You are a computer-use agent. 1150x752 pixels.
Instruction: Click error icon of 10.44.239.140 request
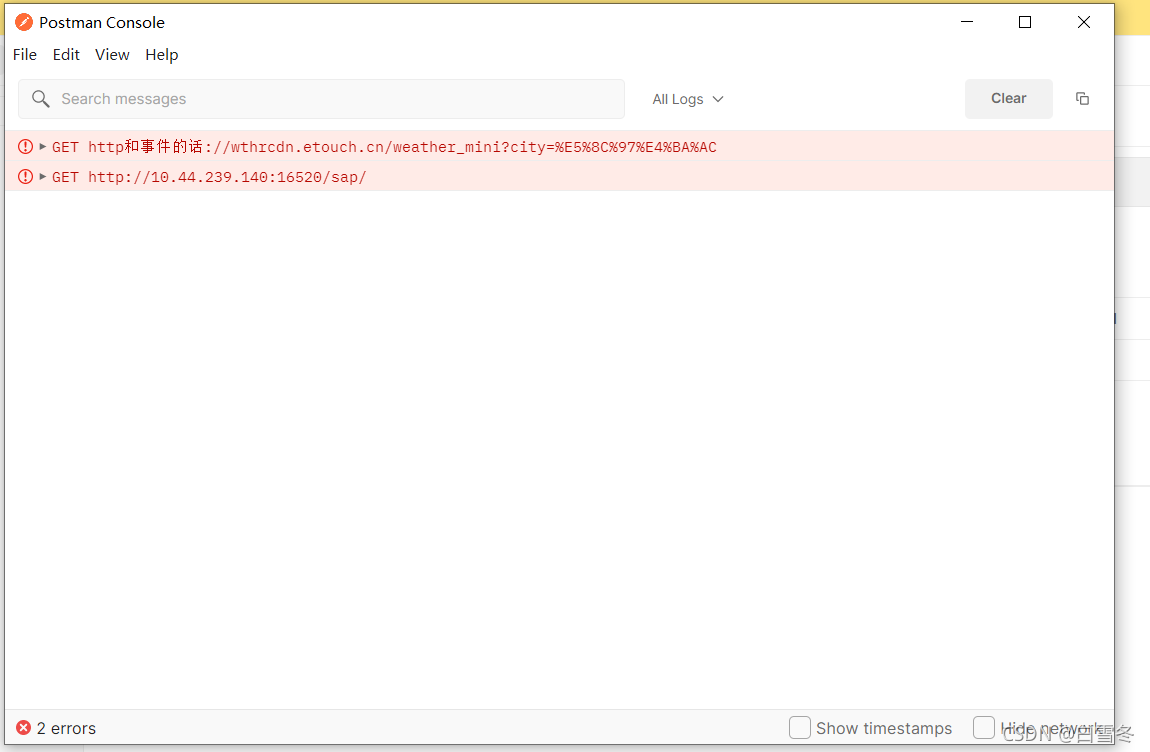pos(26,177)
